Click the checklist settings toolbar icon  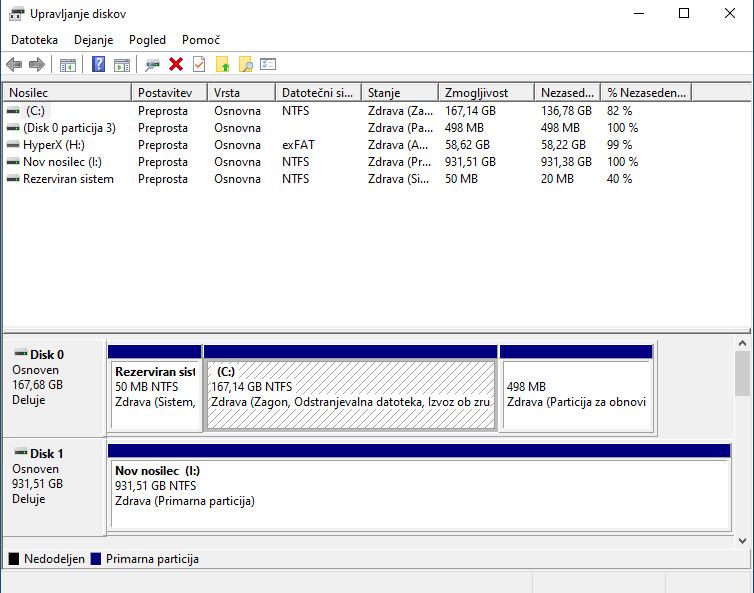tap(268, 63)
